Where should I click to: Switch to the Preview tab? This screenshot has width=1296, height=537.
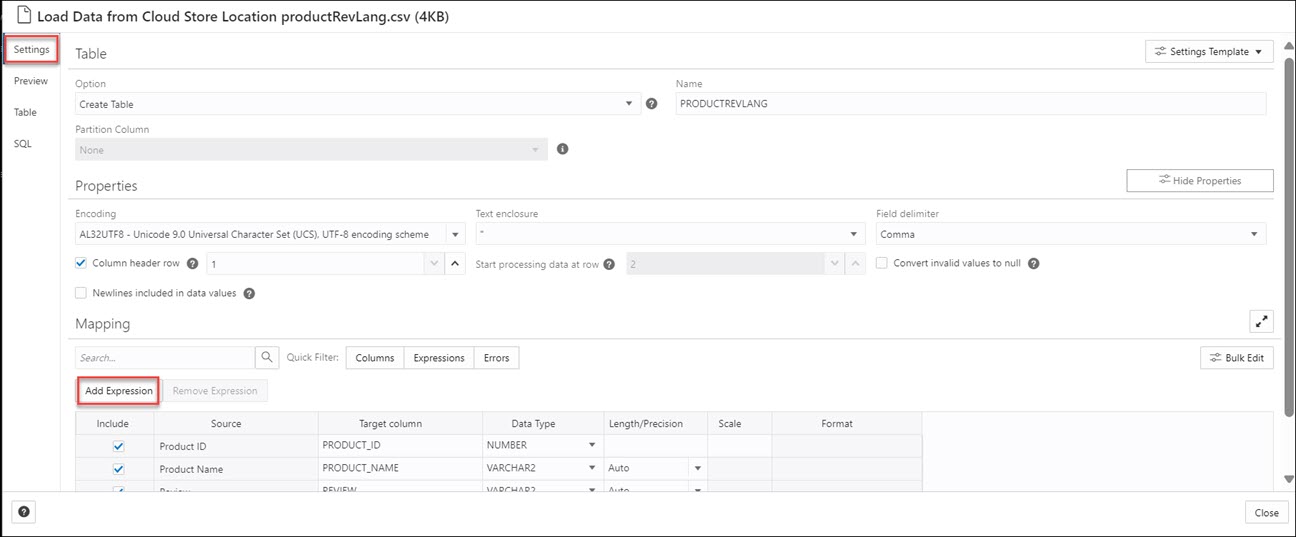(x=31, y=81)
